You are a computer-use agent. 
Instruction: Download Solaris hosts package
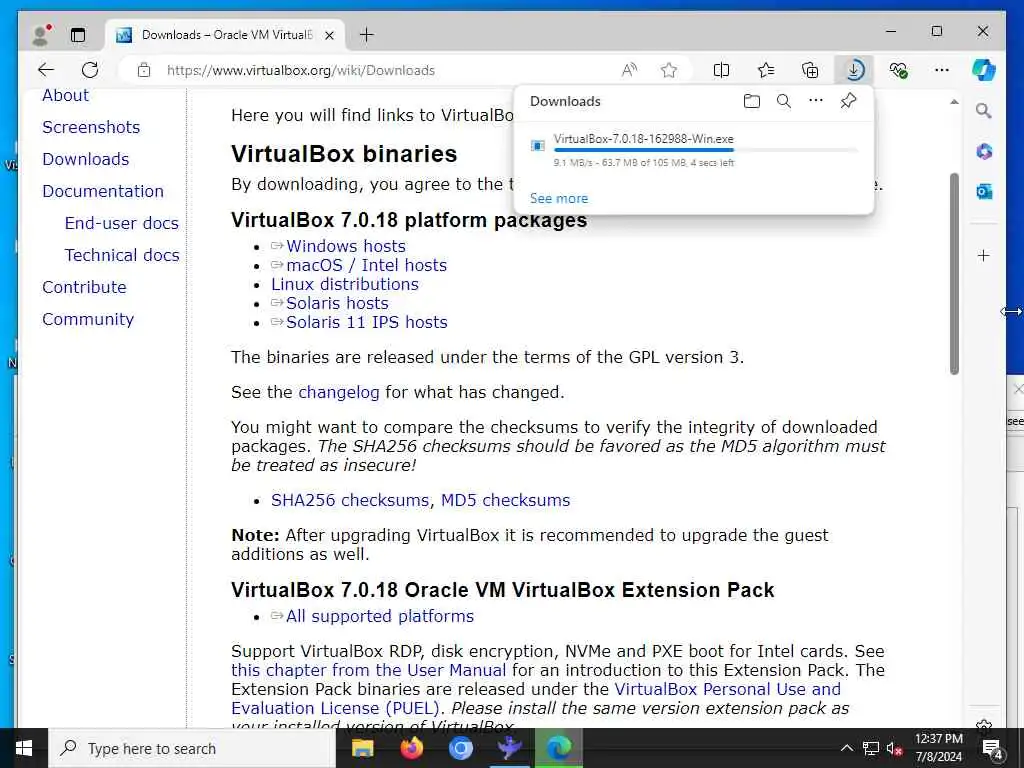pos(337,303)
